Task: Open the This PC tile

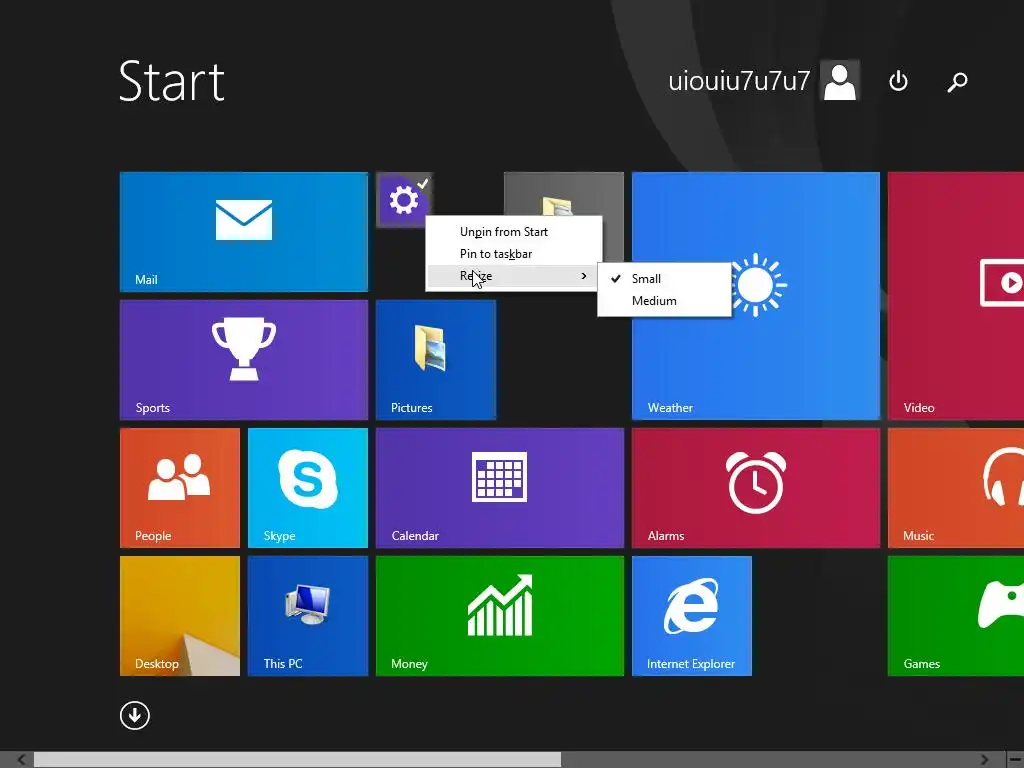Action: coord(308,616)
